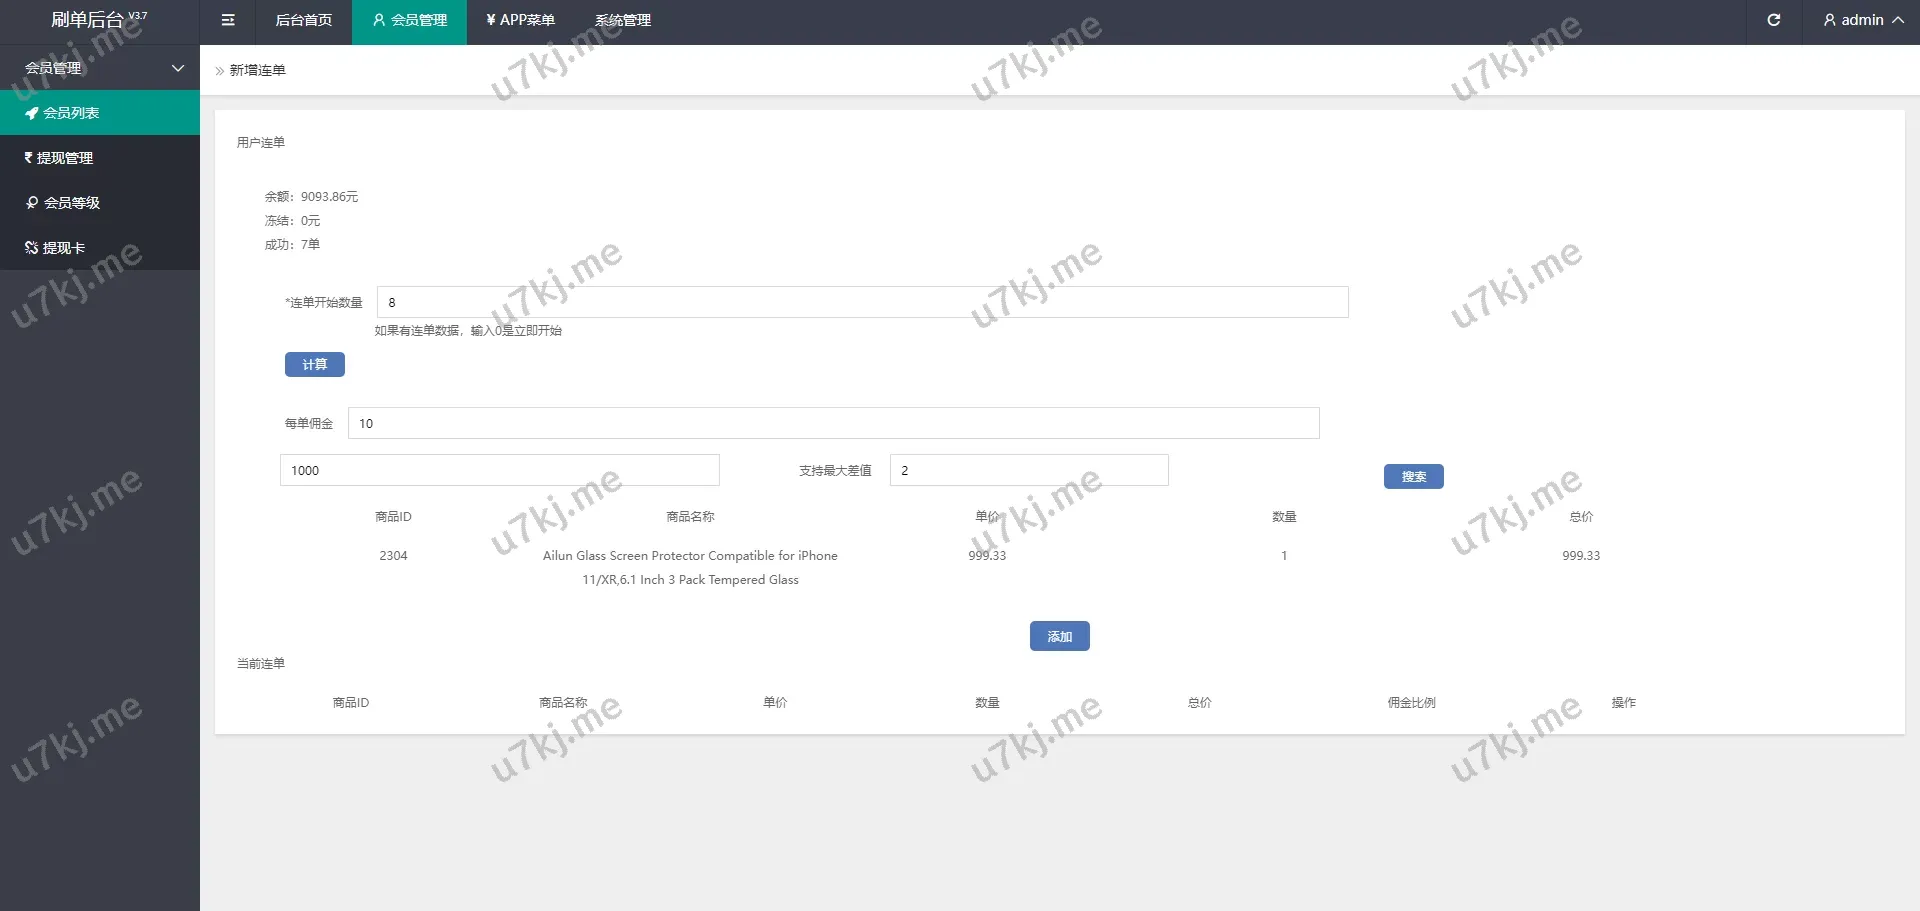Click the admin user avatar icon
This screenshot has width=1920, height=911.
click(1829, 20)
